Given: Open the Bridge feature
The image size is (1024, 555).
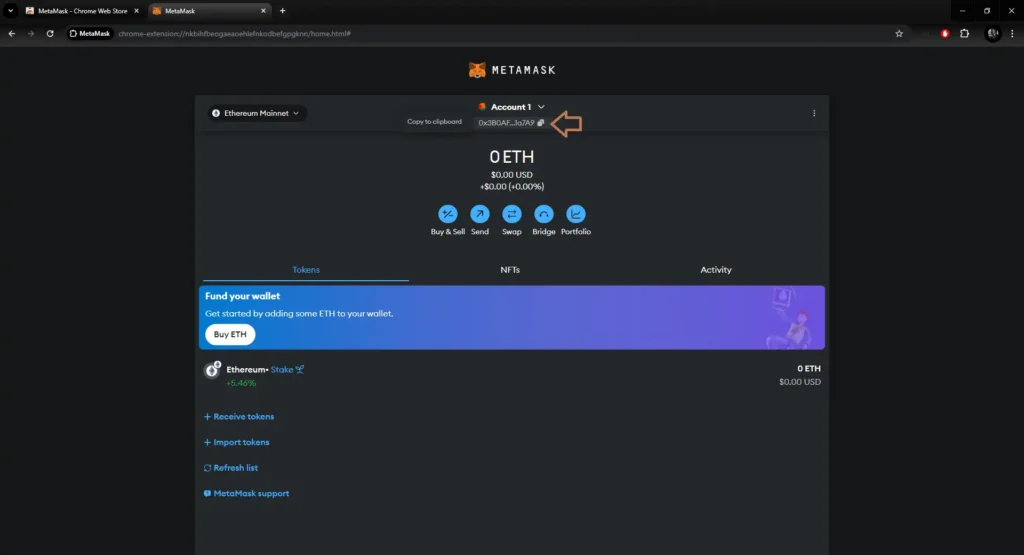Looking at the screenshot, I should (x=543, y=214).
